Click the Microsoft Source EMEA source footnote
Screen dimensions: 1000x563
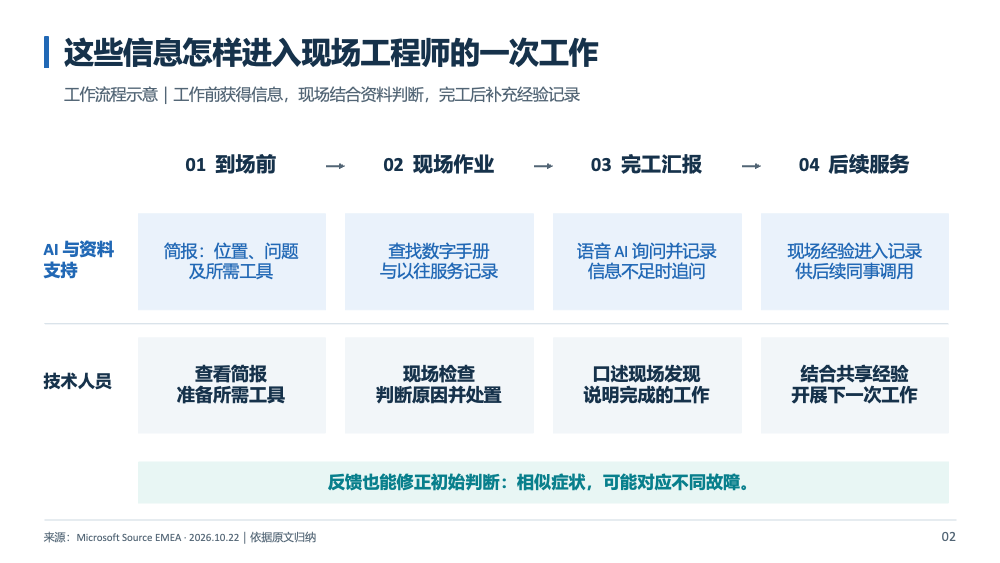(x=180, y=537)
